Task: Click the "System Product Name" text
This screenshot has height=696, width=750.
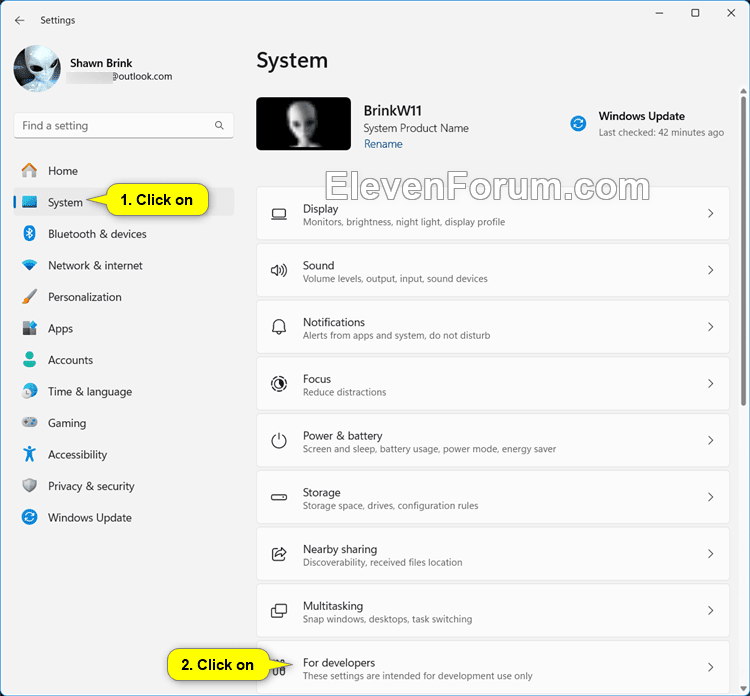Action: click(416, 128)
